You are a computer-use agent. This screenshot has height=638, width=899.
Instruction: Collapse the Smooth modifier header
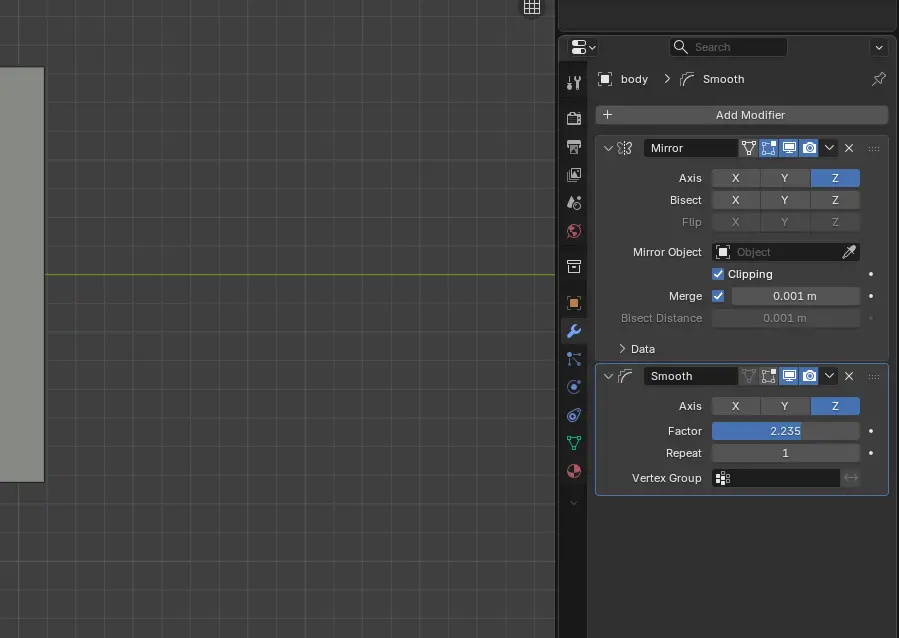click(608, 375)
